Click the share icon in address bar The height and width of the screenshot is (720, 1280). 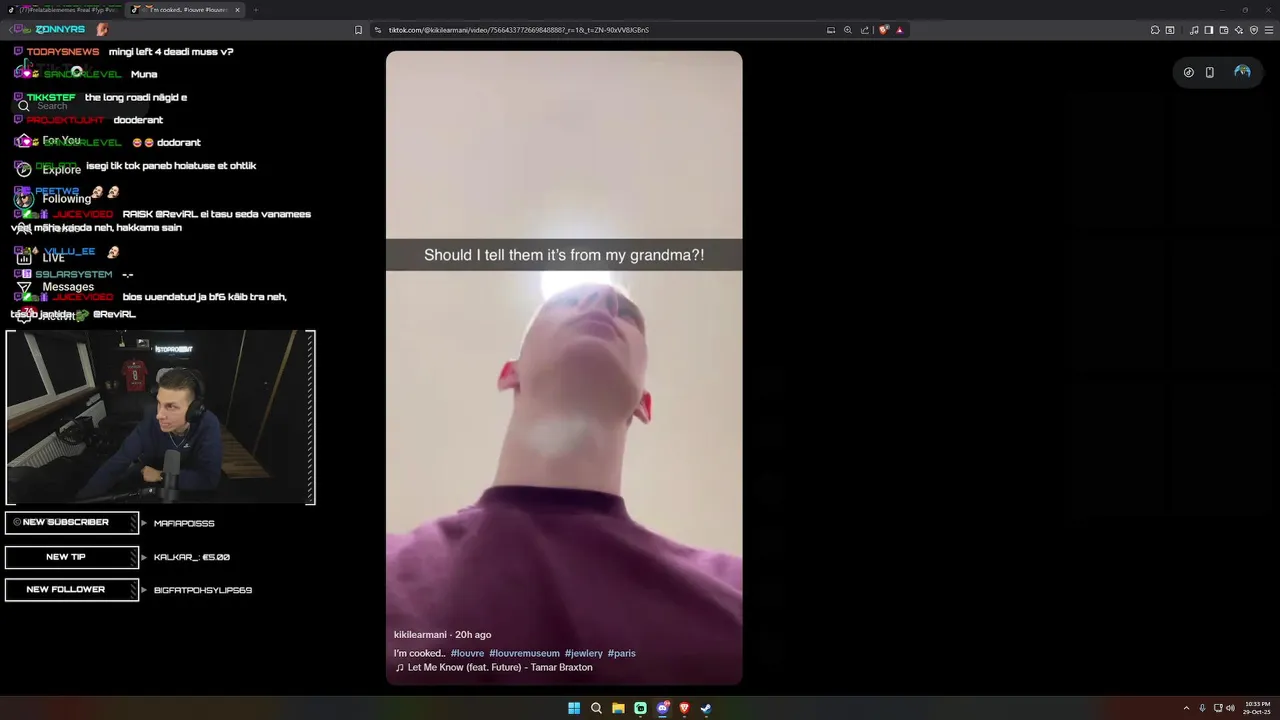(x=865, y=30)
